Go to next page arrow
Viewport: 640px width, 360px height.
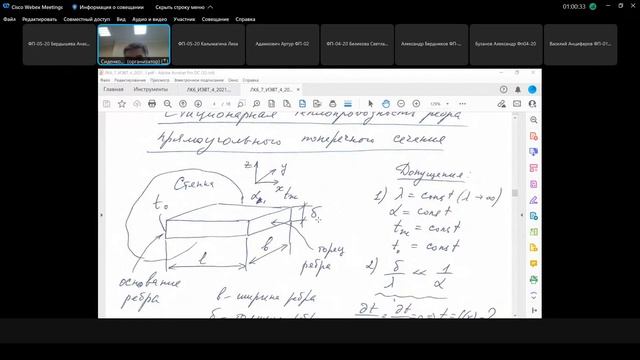click(x=198, y=104)
